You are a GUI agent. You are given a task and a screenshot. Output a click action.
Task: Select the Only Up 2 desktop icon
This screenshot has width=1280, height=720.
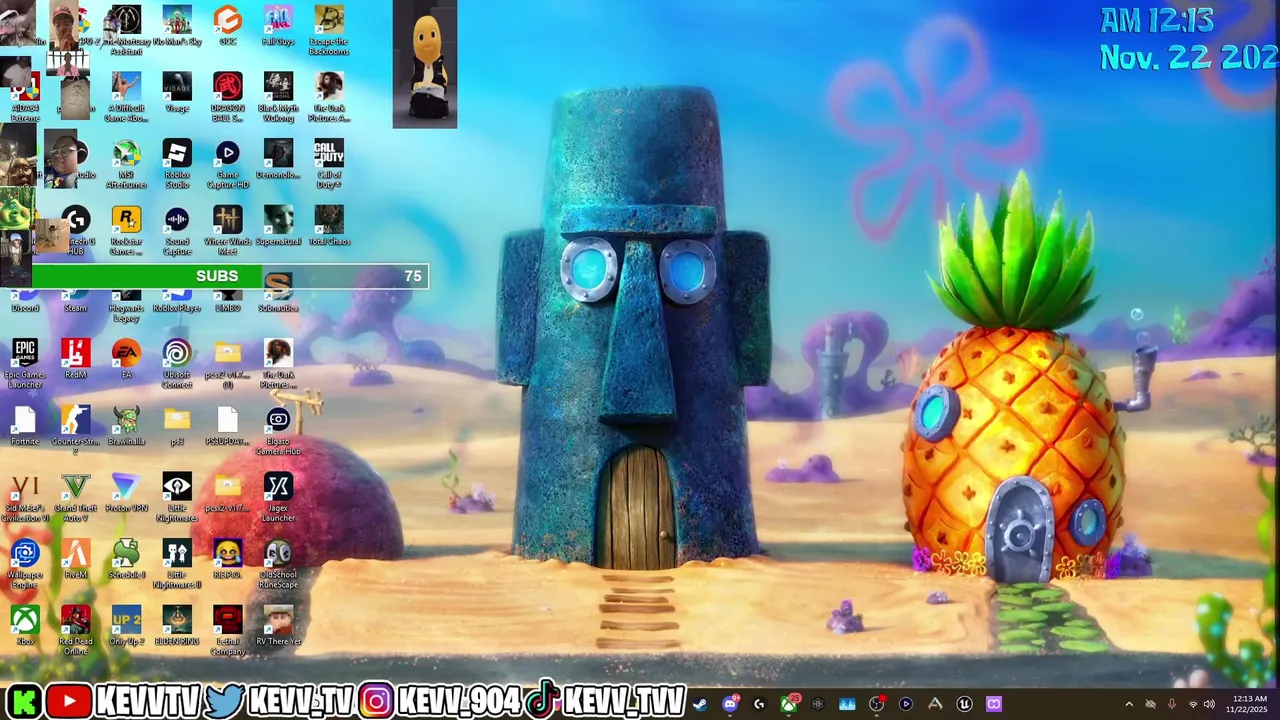pos(126,626)
